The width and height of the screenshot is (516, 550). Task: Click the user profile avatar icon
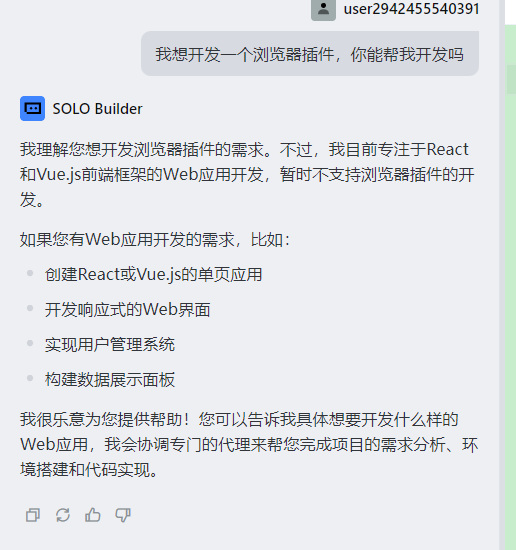(323, 10)
